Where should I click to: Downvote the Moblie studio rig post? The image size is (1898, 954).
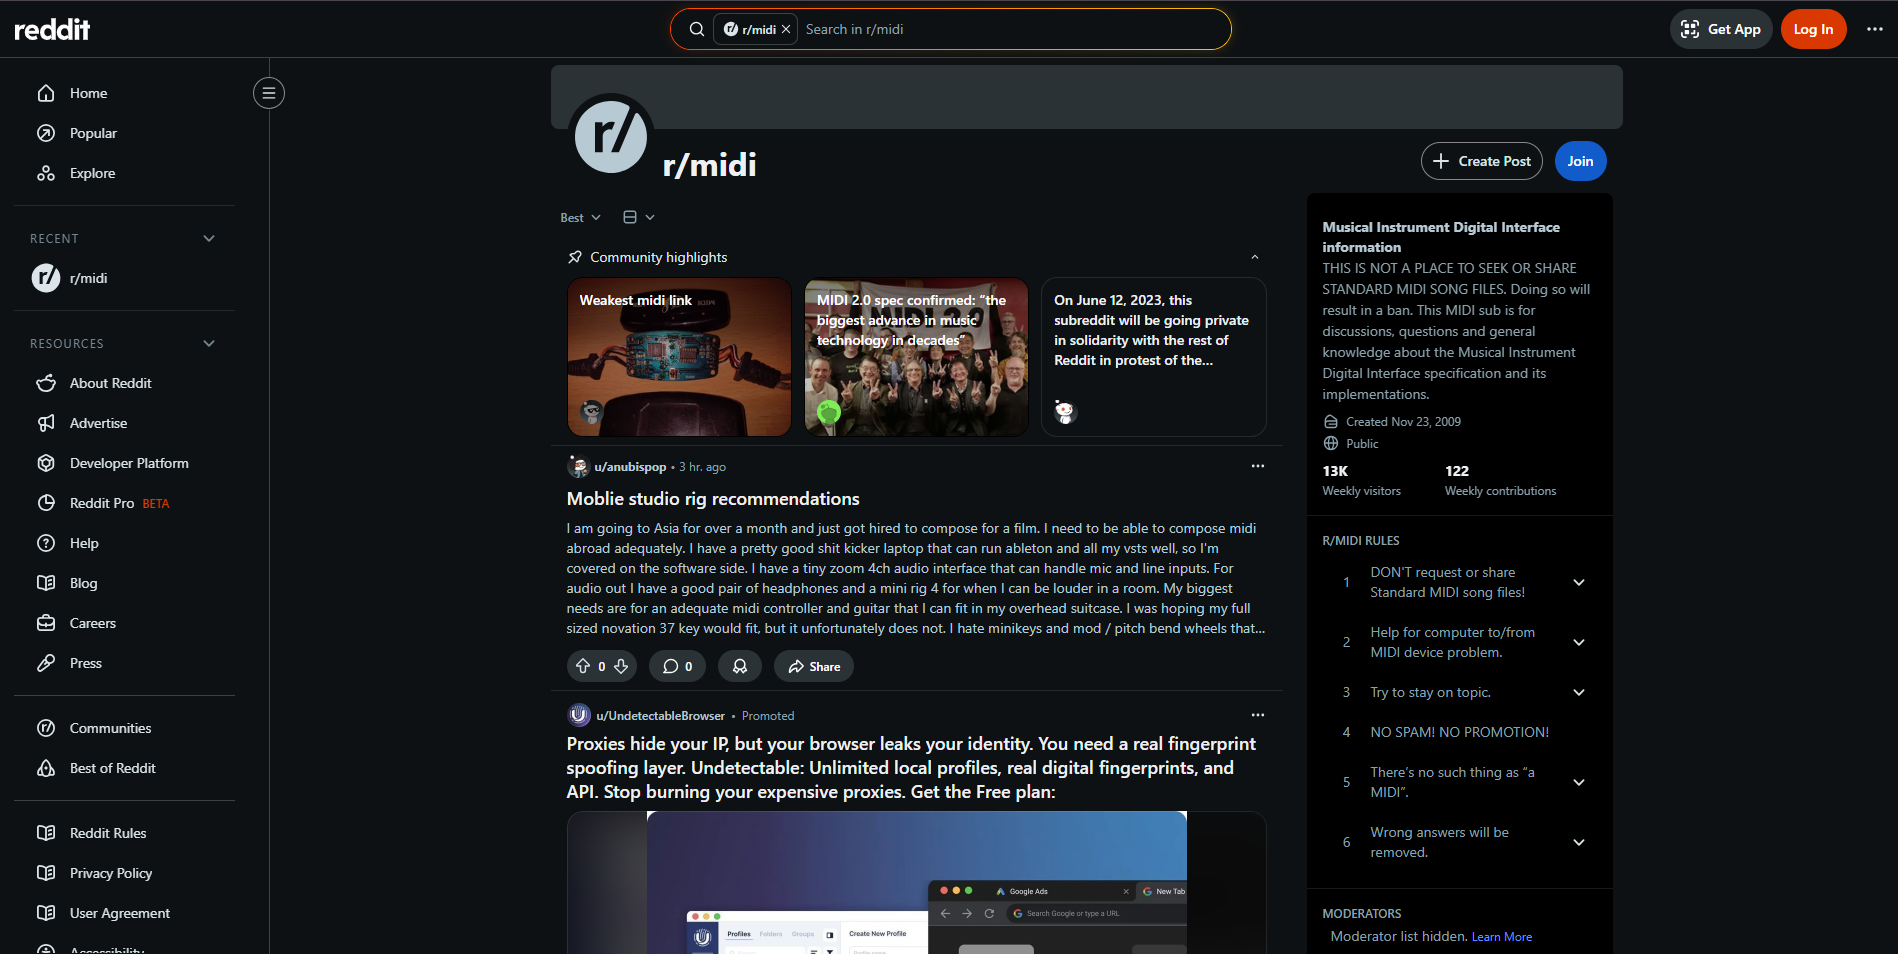pos(621,666)
